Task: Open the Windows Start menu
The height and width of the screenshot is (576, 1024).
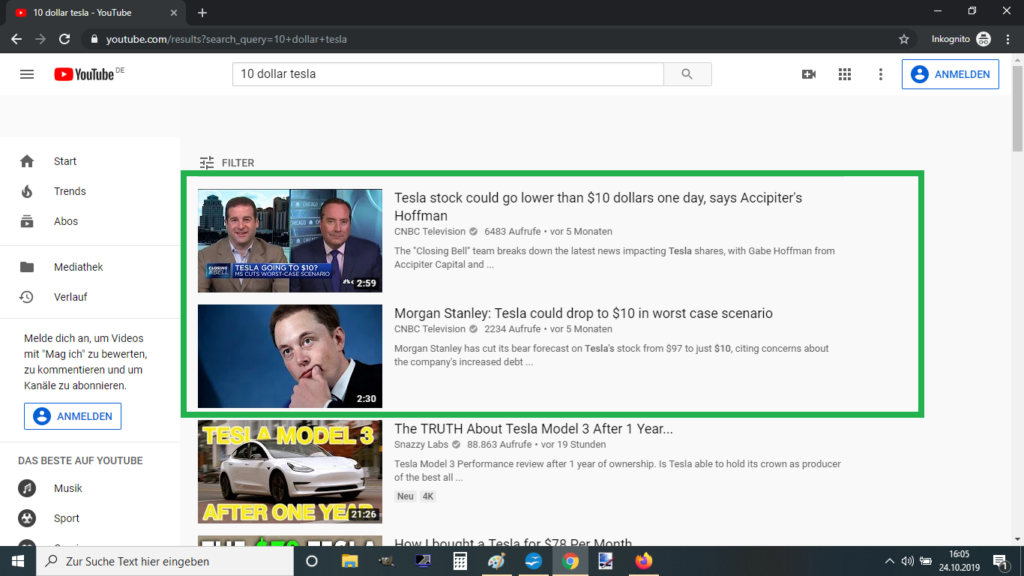Action: click(18, 561)
